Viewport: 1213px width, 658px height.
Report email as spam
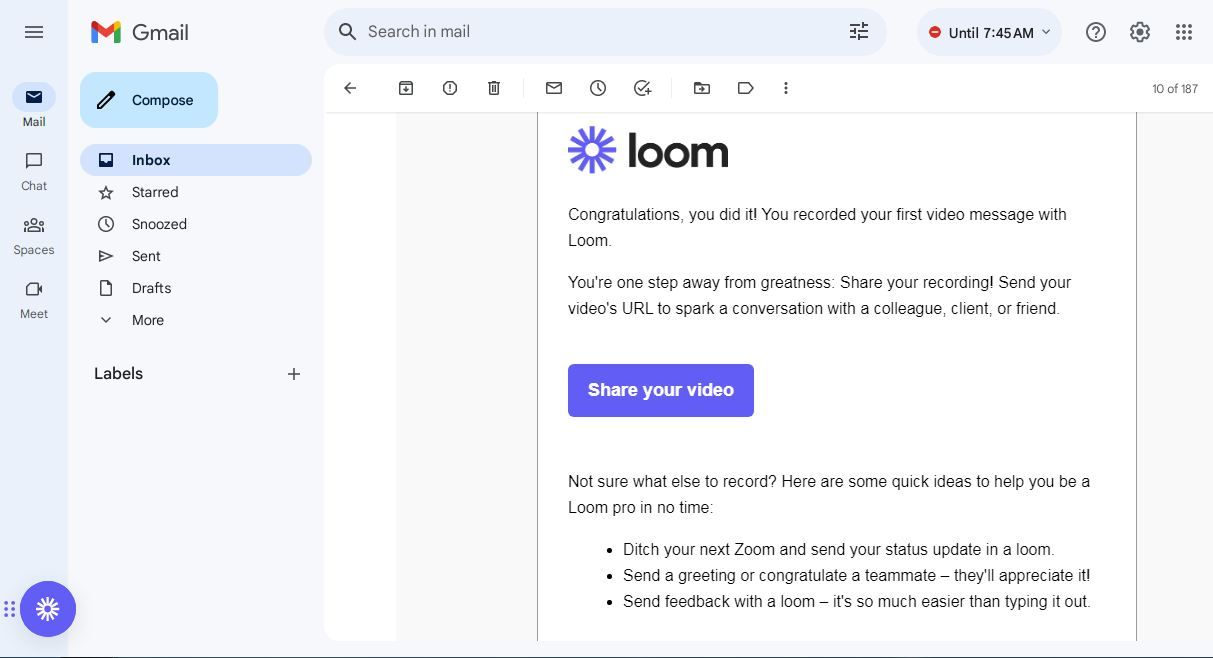coord(450,88)
